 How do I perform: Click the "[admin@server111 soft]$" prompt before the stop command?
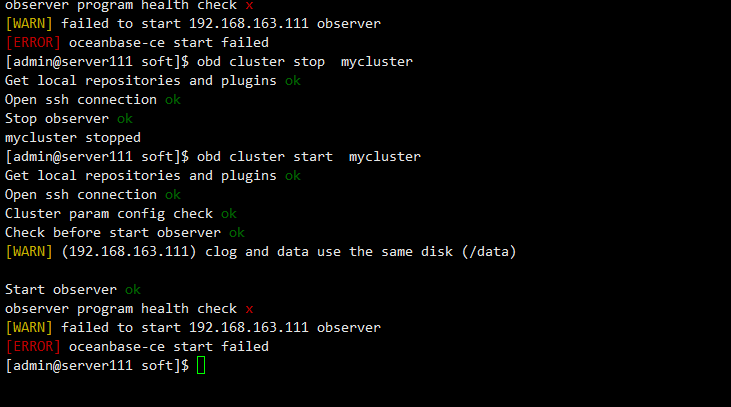point(97,62)
